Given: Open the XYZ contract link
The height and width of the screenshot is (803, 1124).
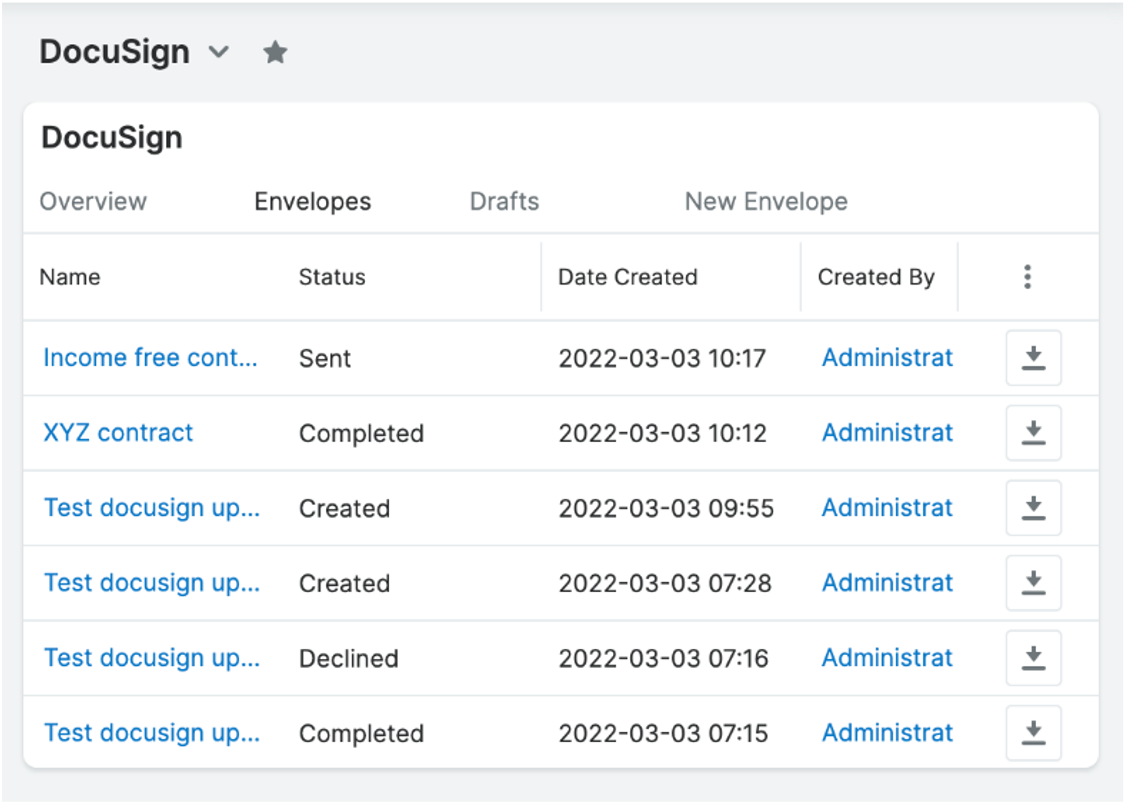Looking at the screenshot, I should [x=118, y=433].
